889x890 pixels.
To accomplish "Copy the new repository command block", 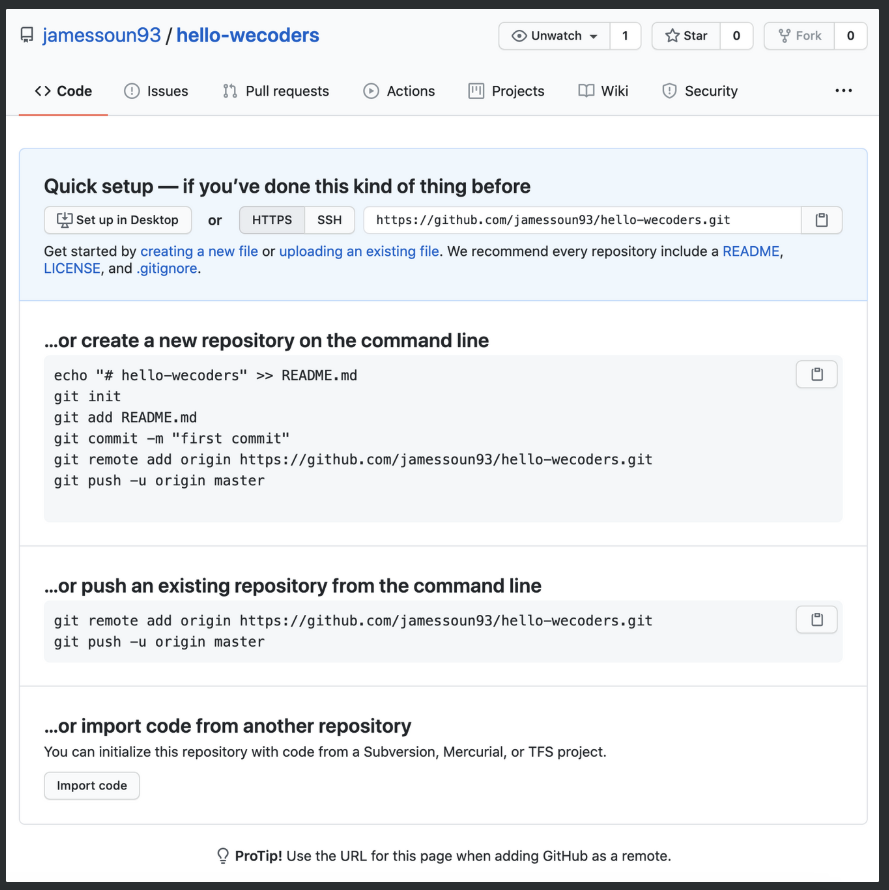I will (816, 374).
